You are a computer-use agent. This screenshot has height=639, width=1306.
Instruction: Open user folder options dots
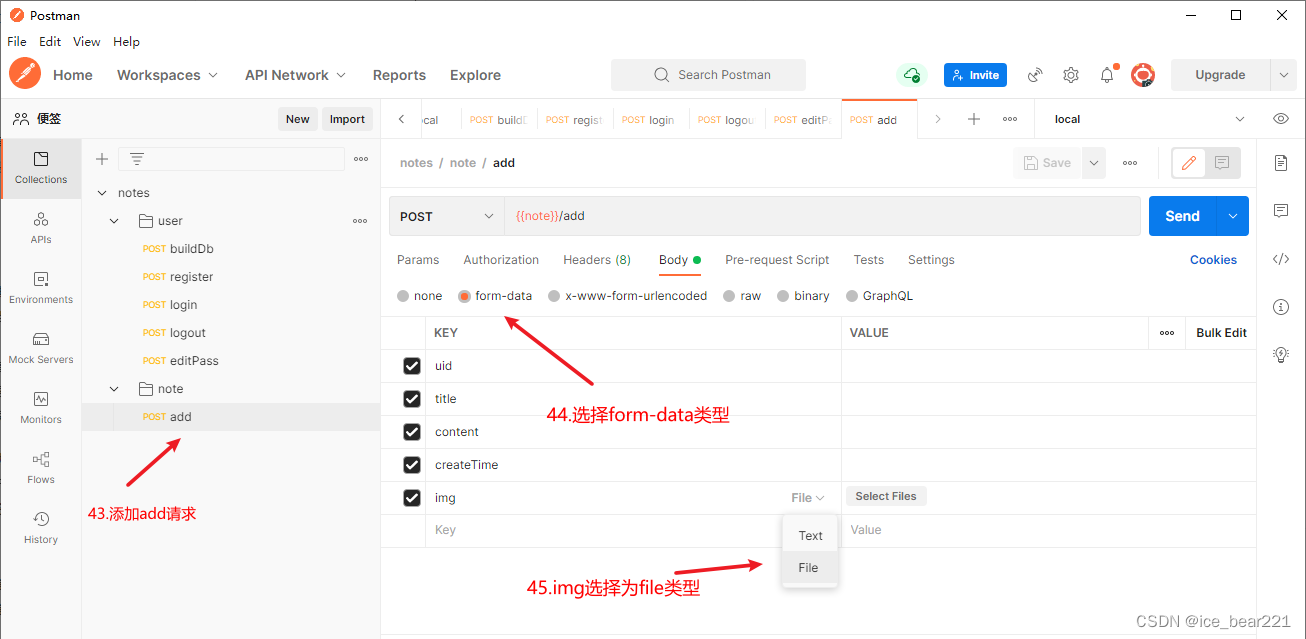(360, 221)
